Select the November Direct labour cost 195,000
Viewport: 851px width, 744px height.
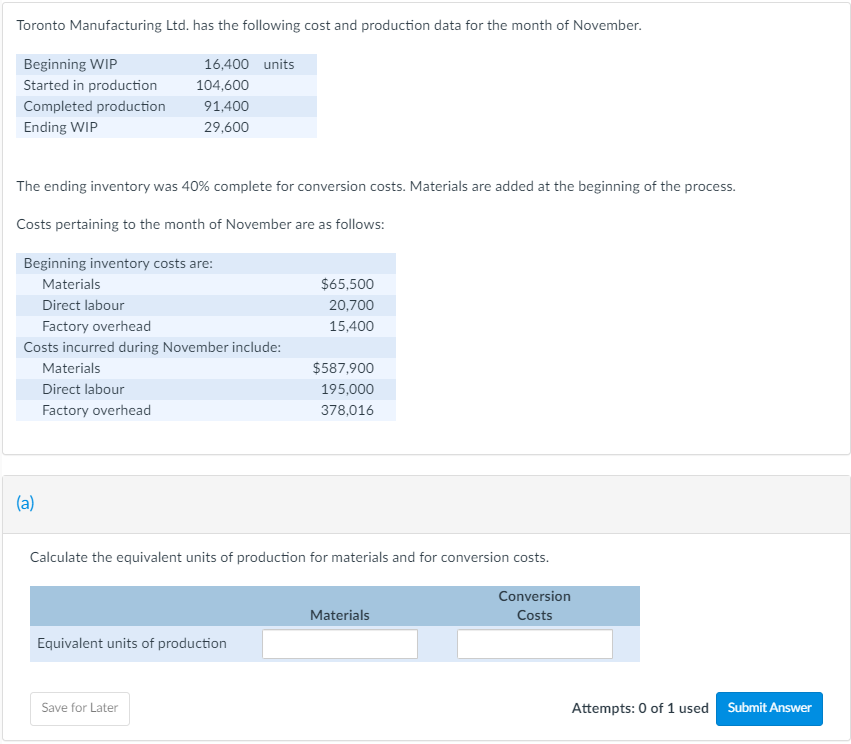click(347, 389)
